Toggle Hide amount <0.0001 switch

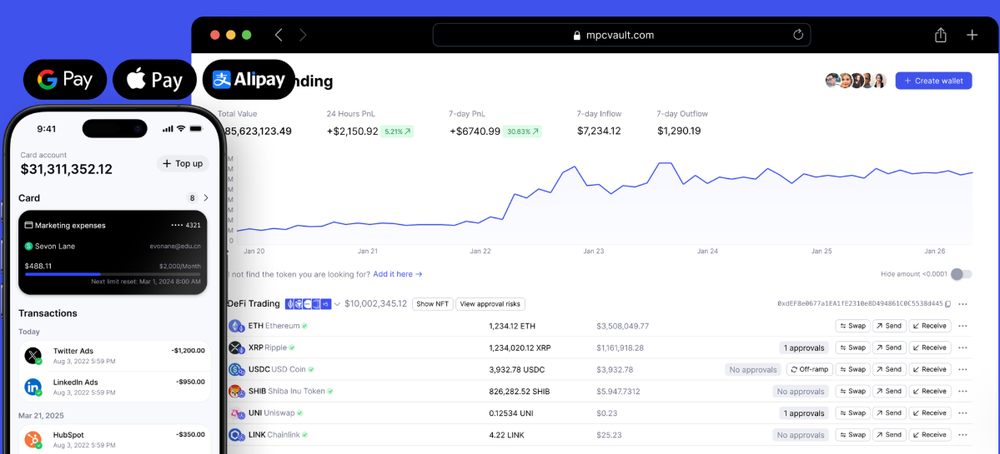click(961, 274)
